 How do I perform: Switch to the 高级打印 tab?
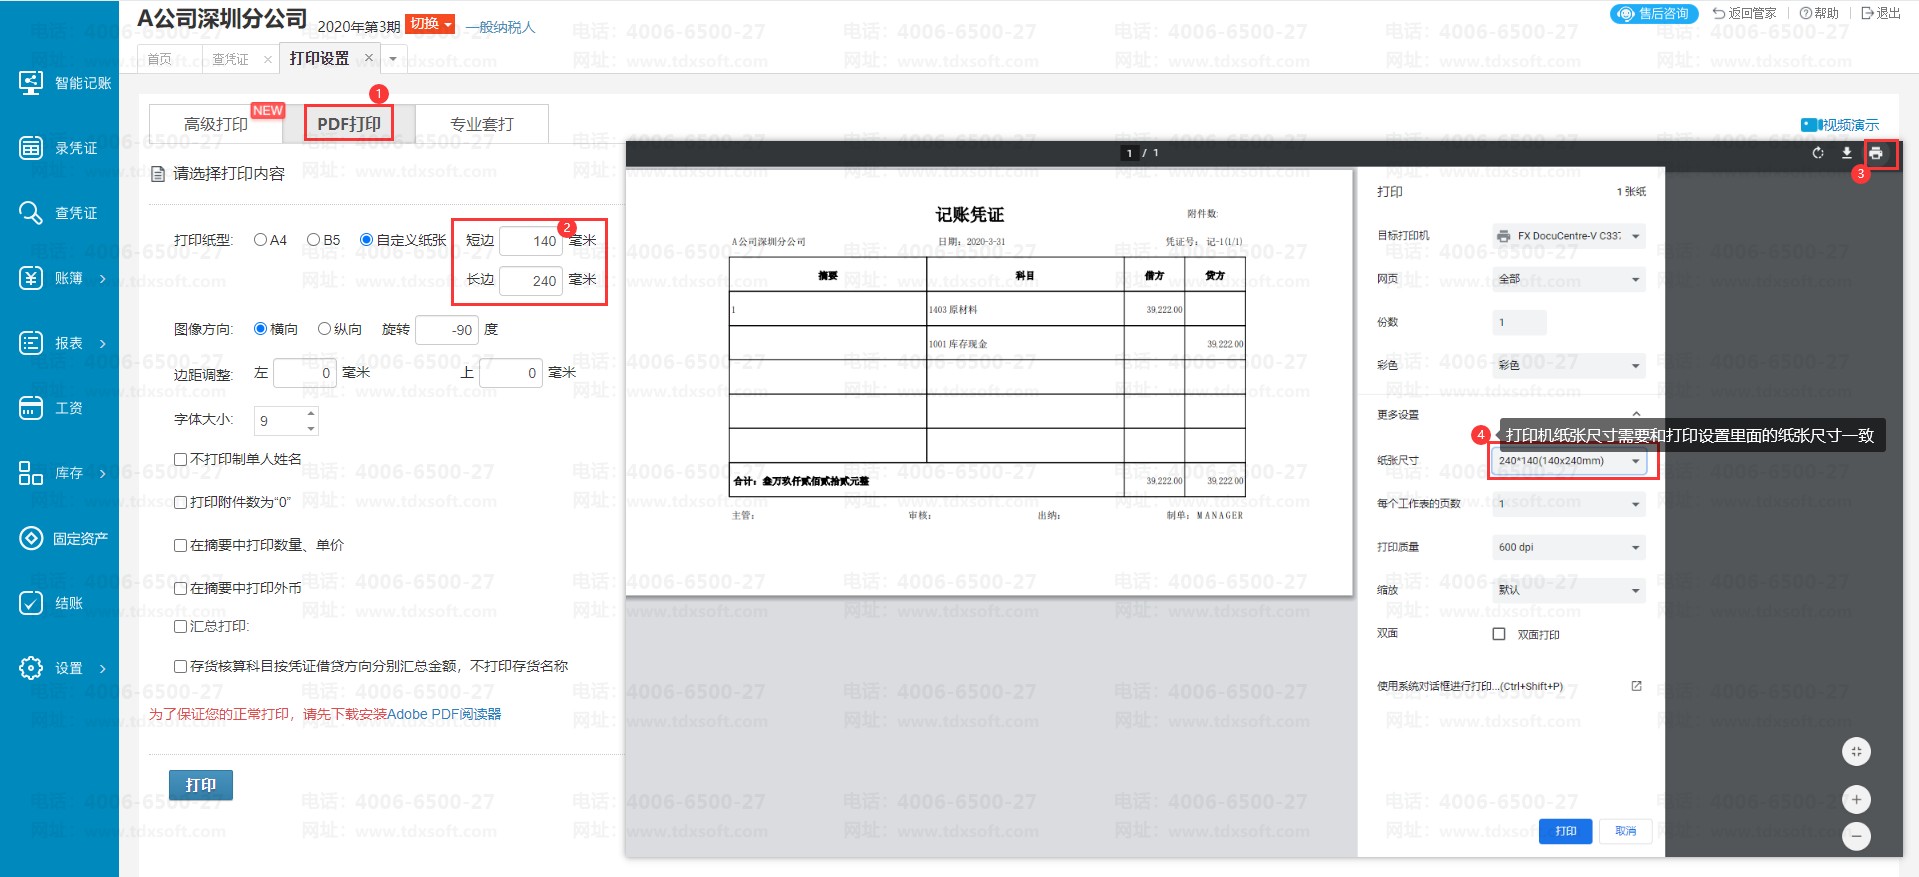216,124
